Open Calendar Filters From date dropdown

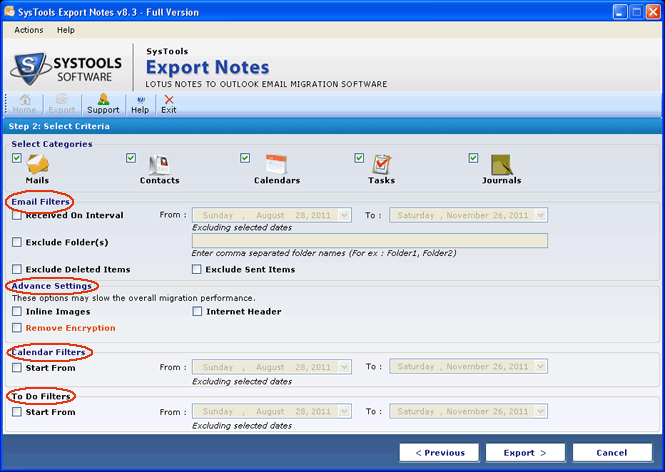pyautogui.click(x=344, y=367)
